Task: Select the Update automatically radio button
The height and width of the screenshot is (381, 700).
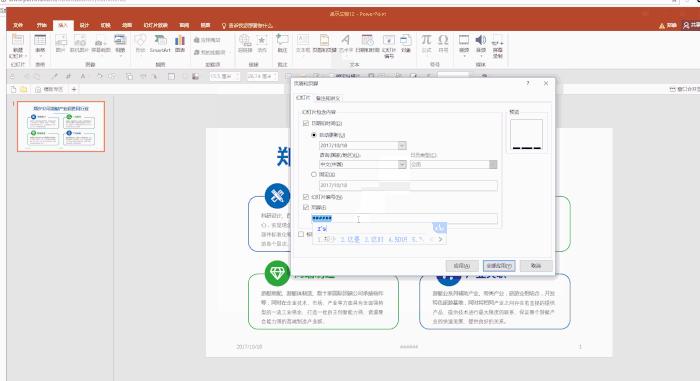Action: pyautogui.click(x=314, y=135)
